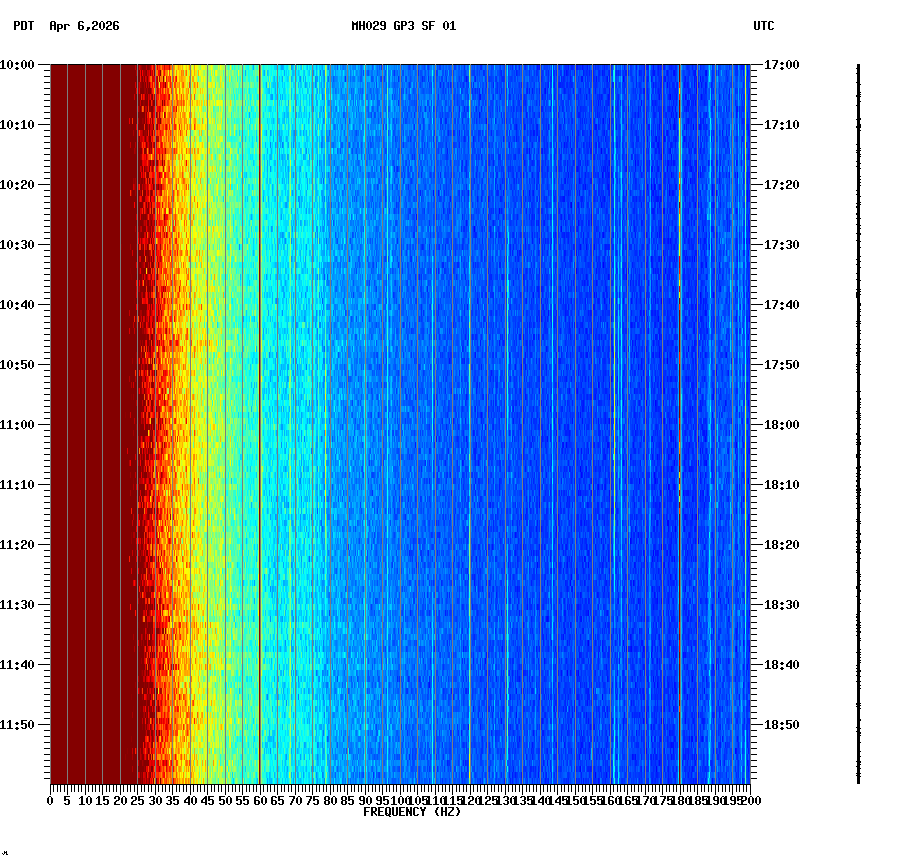Screen dimensions: 902x864
Task: Click the 50 Hz frequency tick label
Action: click(223, 801)
